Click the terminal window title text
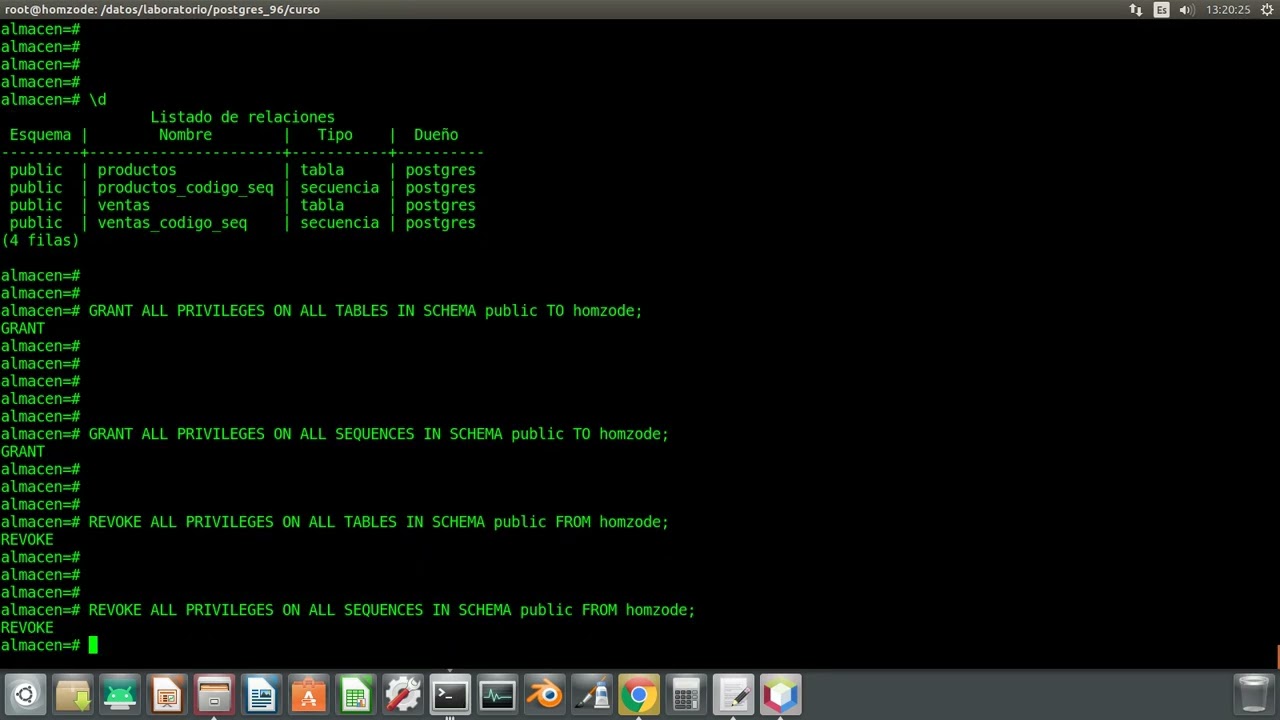1280x720 pixels. 162,9
